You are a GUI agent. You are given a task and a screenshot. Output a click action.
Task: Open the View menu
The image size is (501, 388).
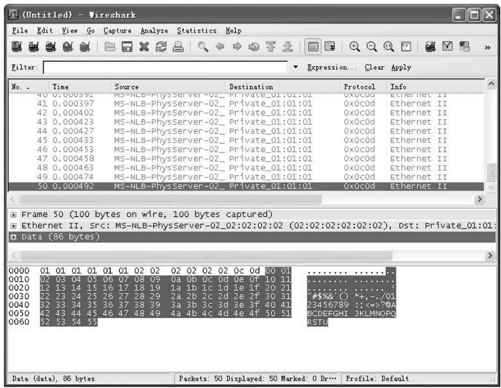pyautogui.click(x=70, y=31)
